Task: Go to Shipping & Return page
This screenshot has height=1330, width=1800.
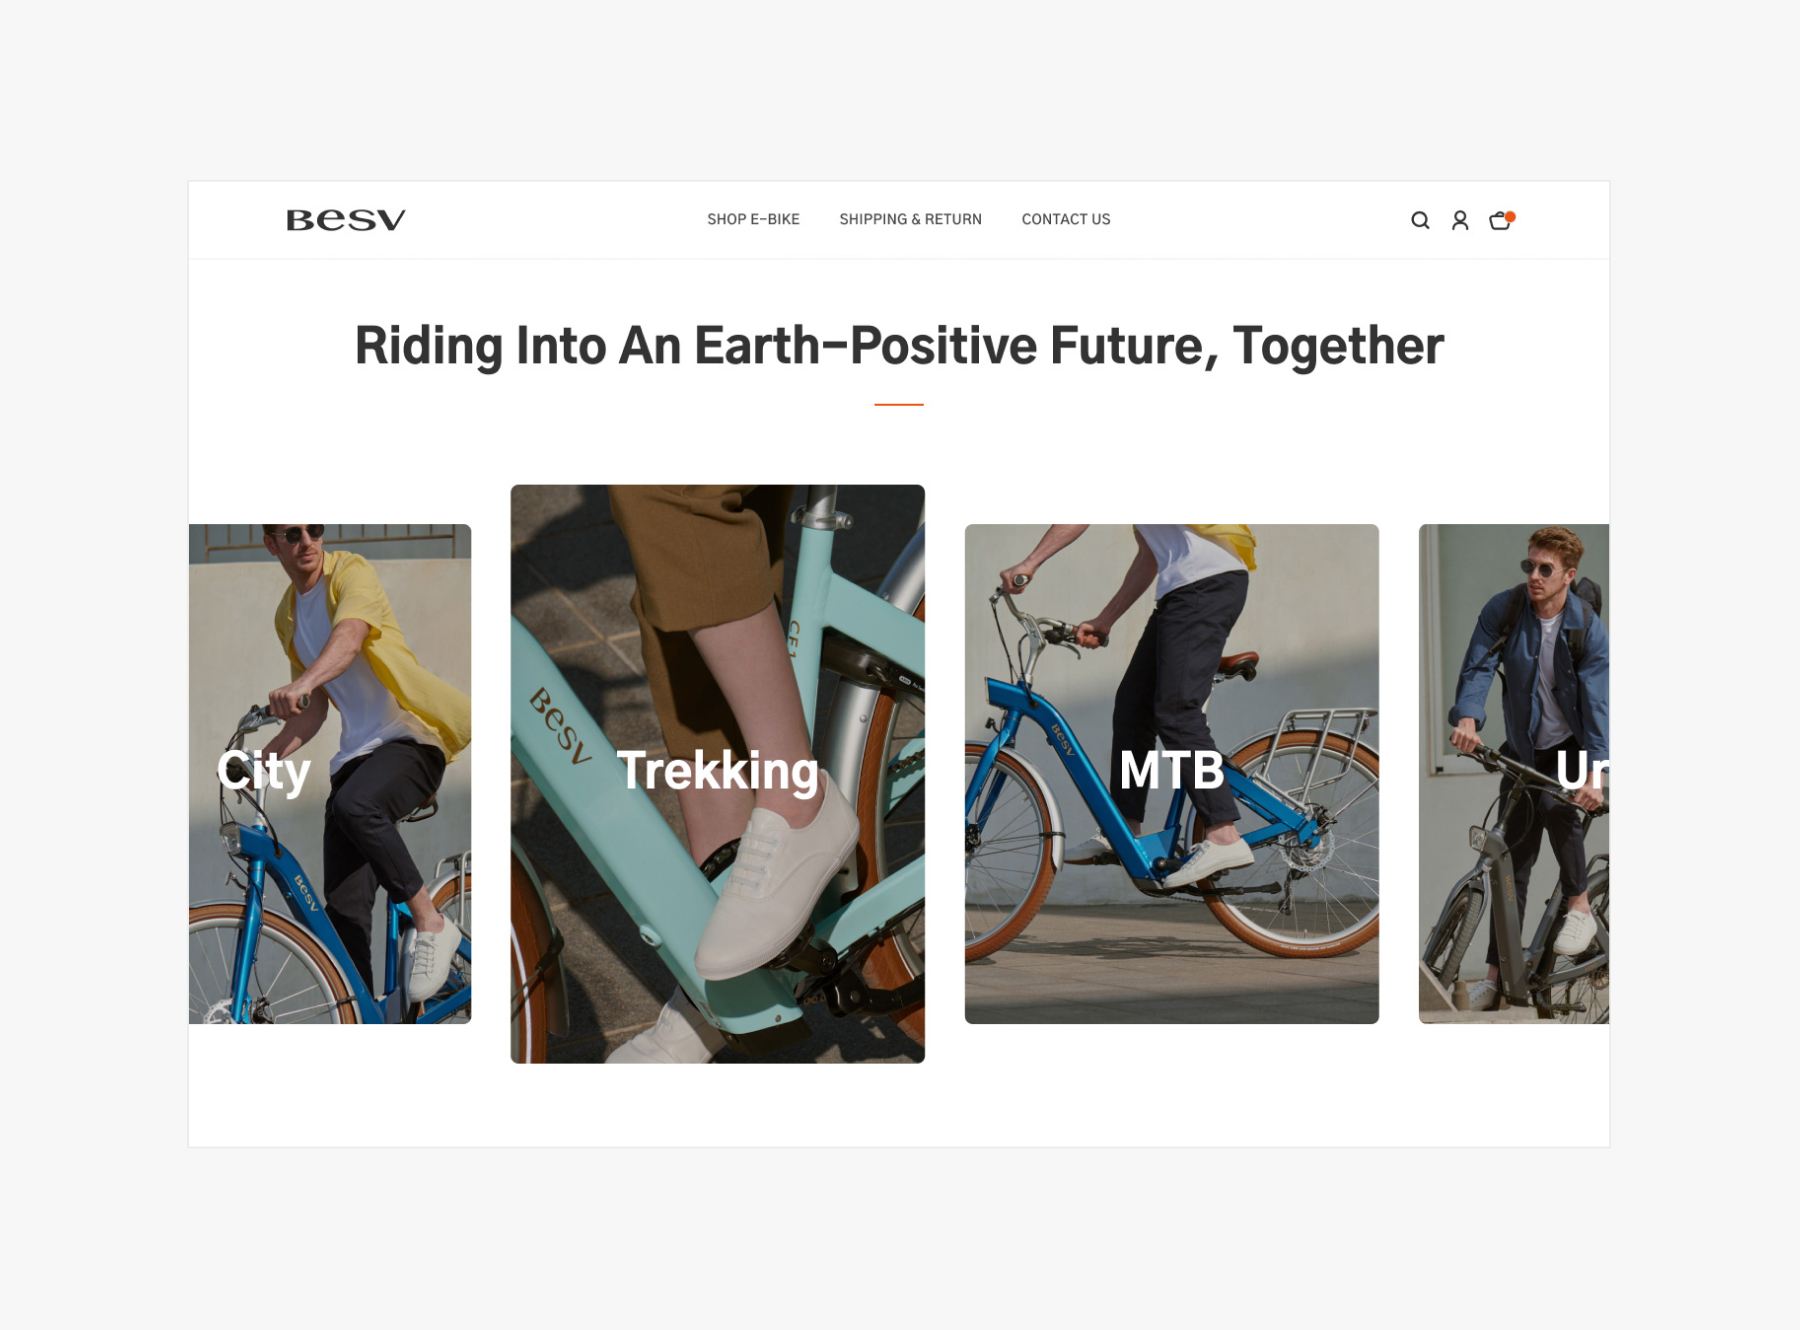Action: coord(910,219)
